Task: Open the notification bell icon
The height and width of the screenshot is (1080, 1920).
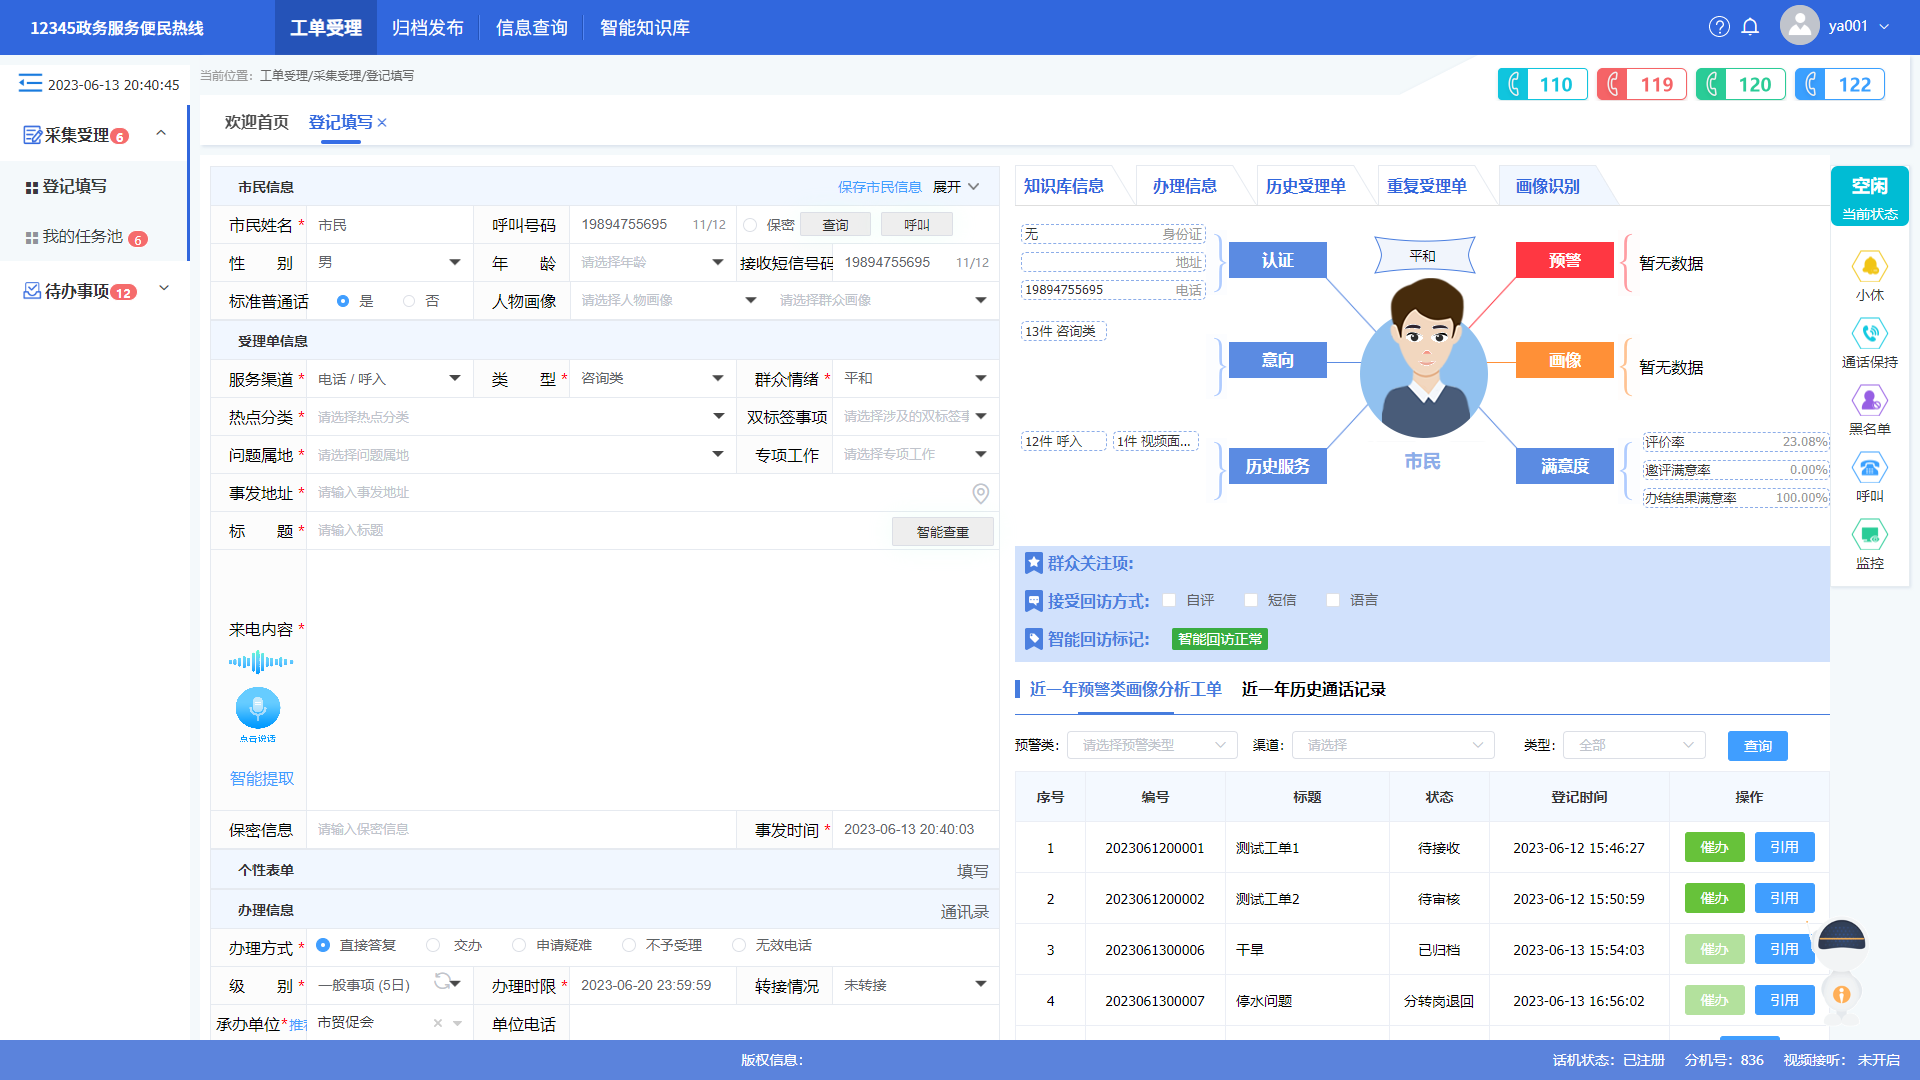Action: pos(1750,27)
